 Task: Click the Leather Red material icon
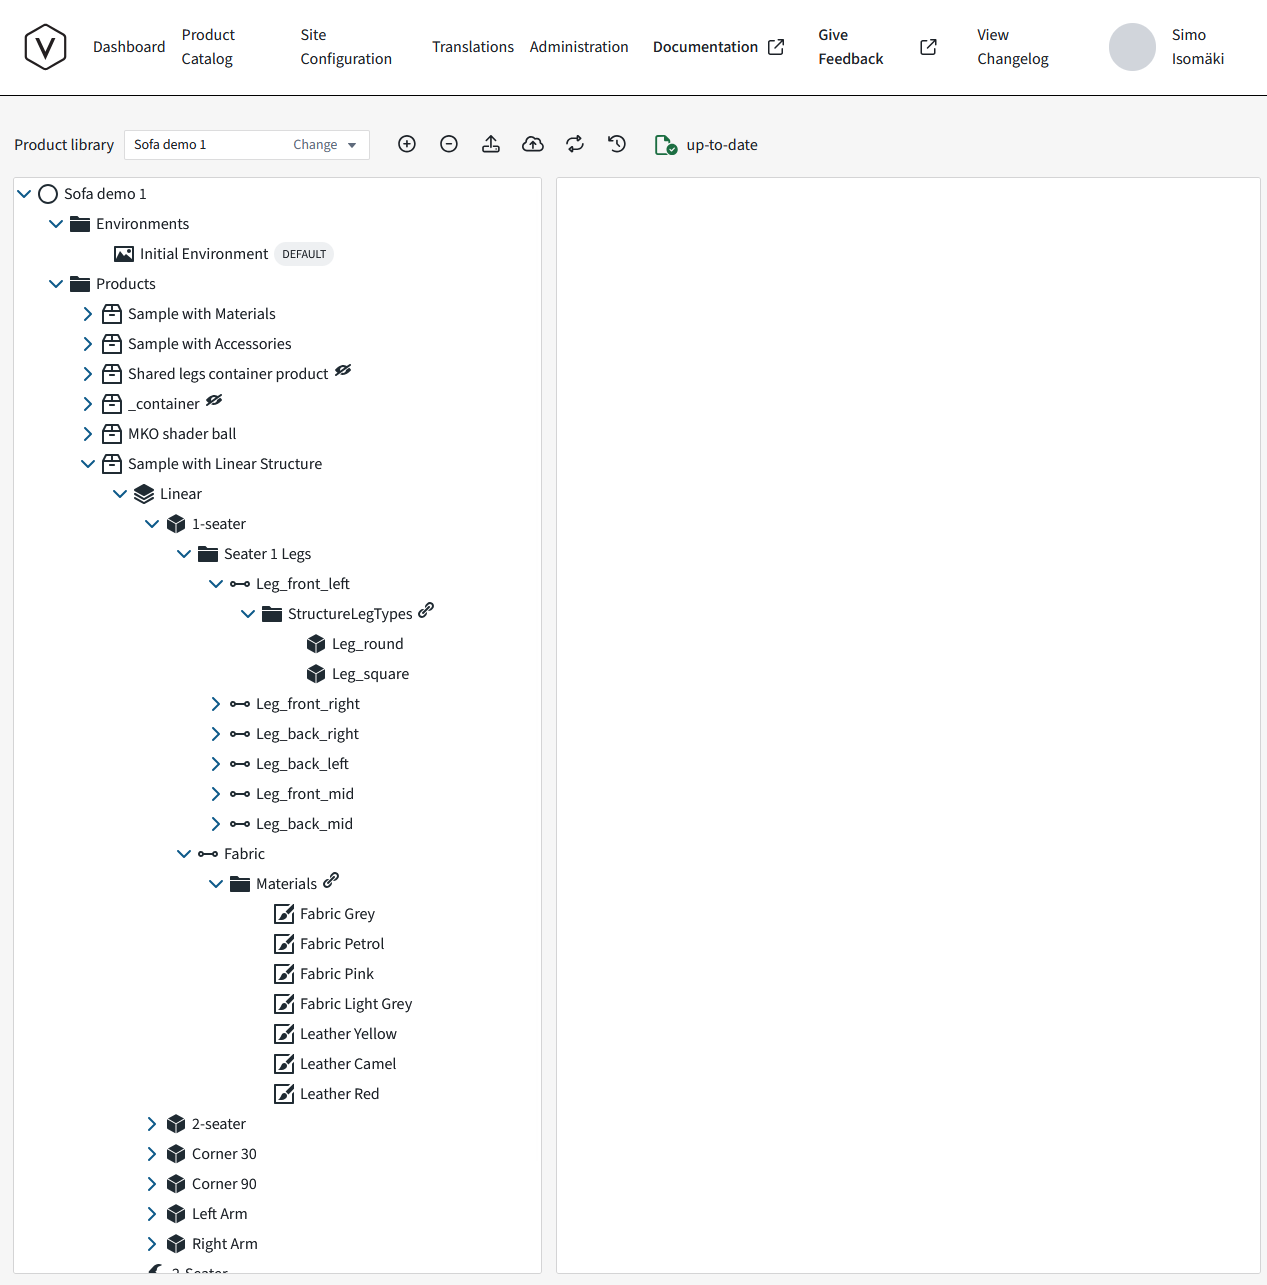(x=284, y=1094)
